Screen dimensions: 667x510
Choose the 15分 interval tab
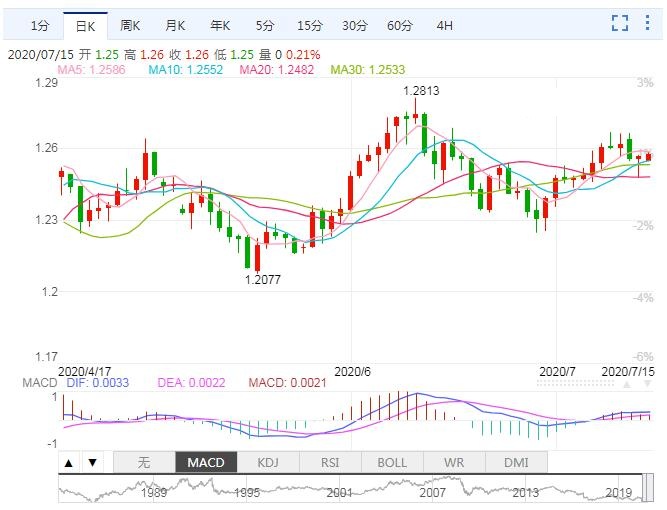pos(309,25)
